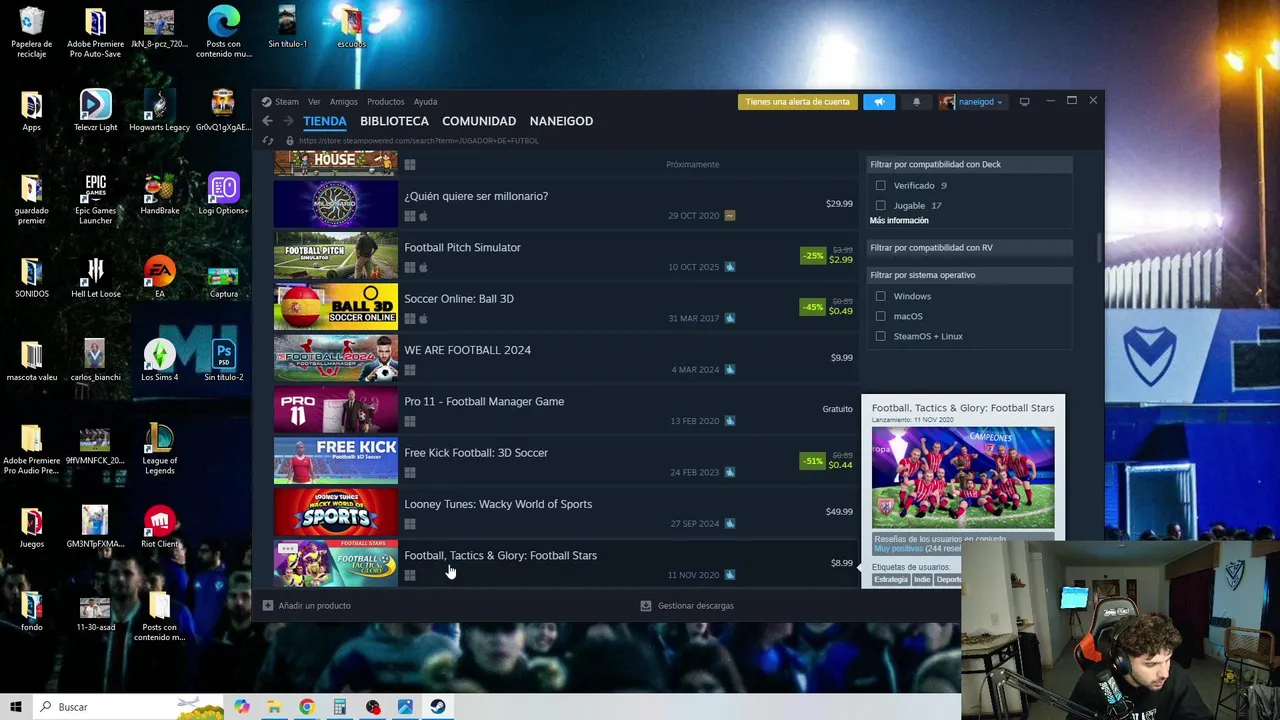
Task: Open Google Chrome from the taskbar
Action: point(306,707)
